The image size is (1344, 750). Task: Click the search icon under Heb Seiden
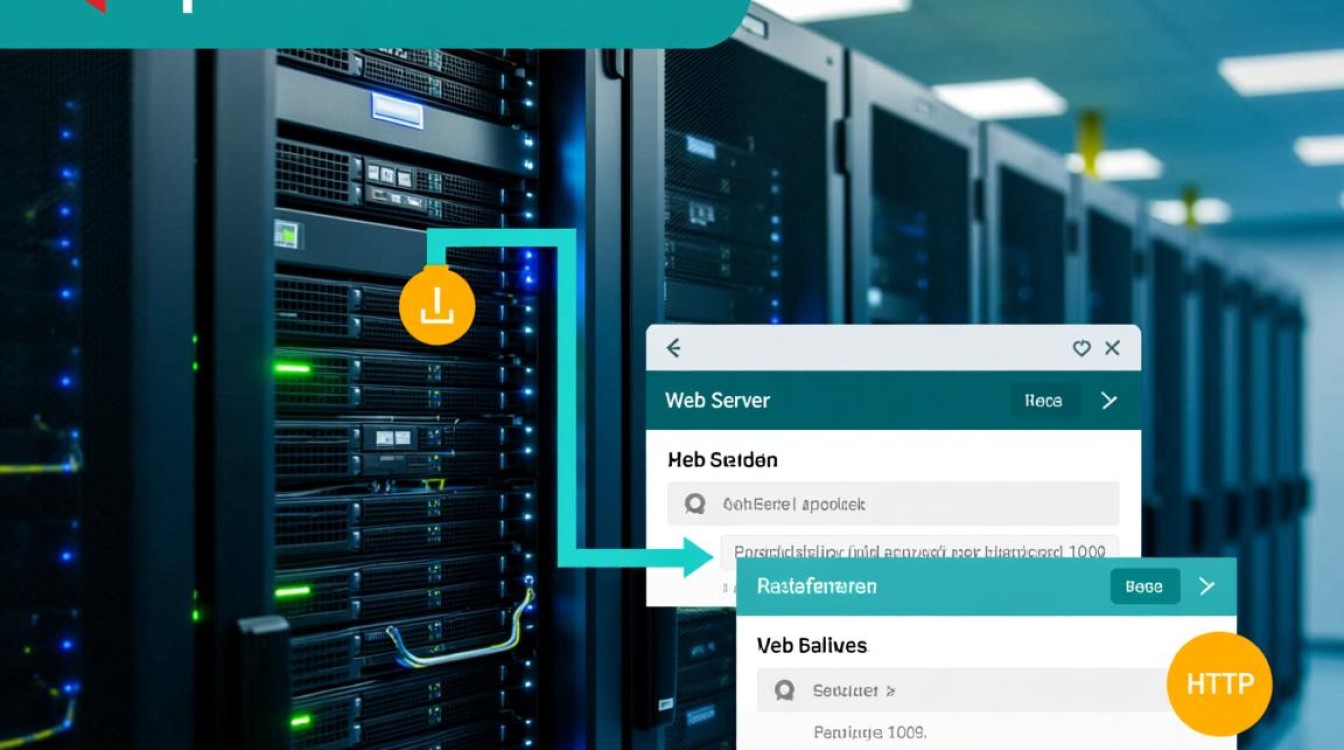click(x=695, y=504)
